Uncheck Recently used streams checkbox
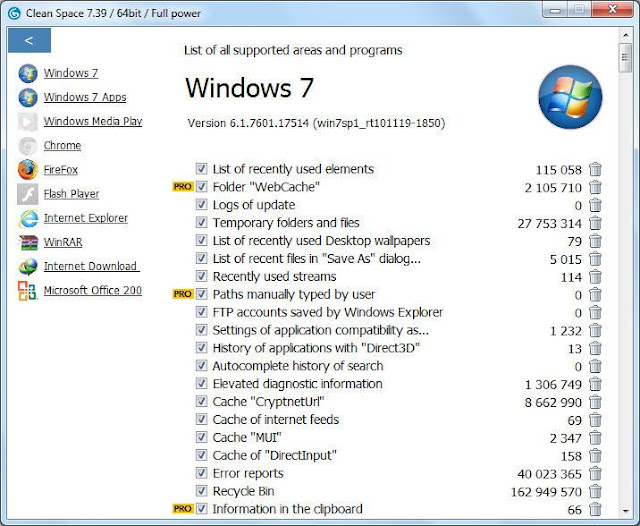Screen dimensions: 640x526 (201, 276)
